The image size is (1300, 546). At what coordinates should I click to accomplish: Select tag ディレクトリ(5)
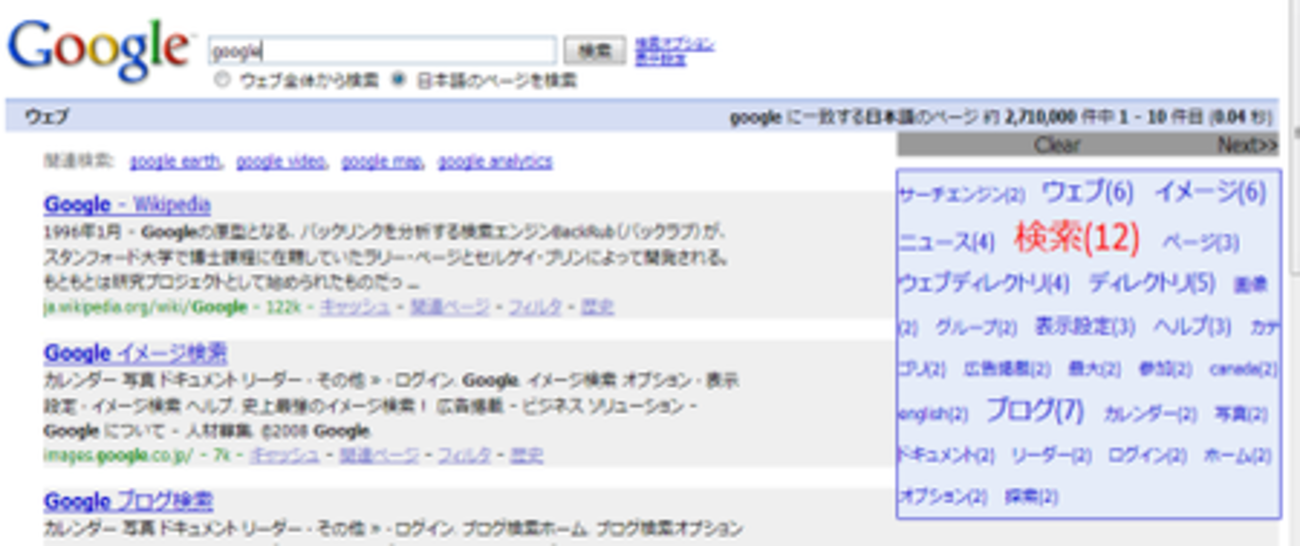[x=1151, y=284]
